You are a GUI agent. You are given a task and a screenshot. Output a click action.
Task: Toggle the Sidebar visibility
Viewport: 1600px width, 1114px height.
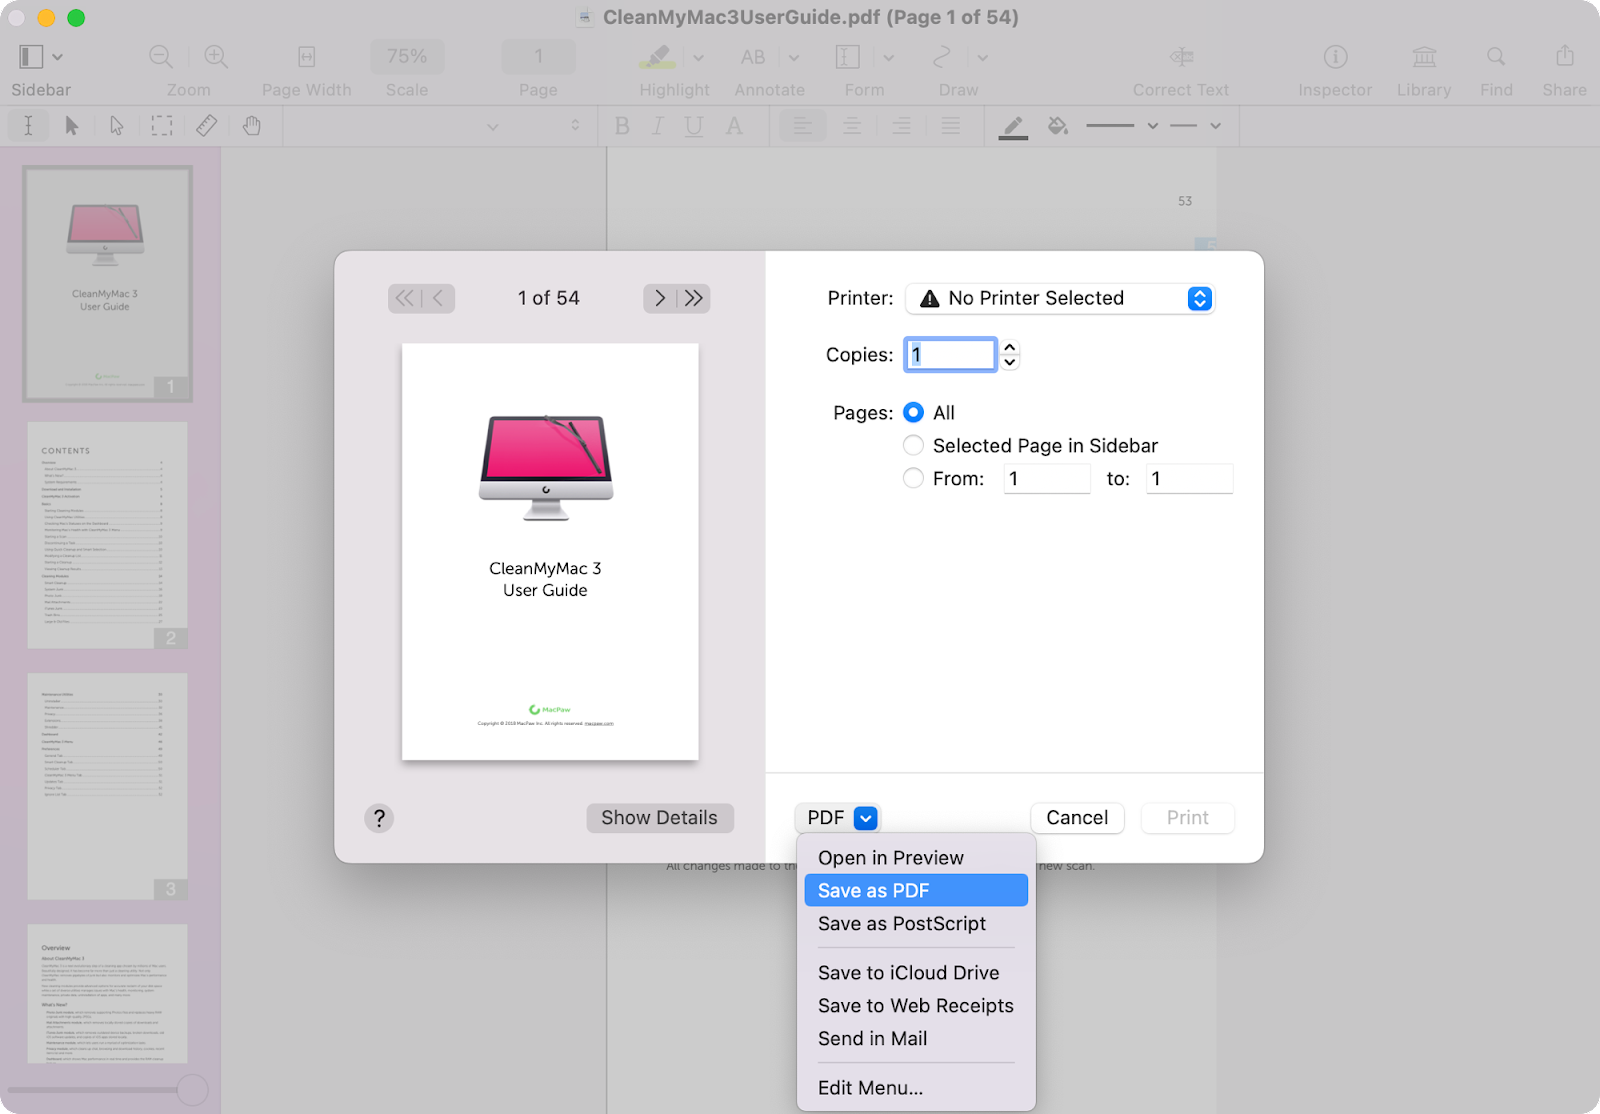pyautogui.click(x=30, y=57)
